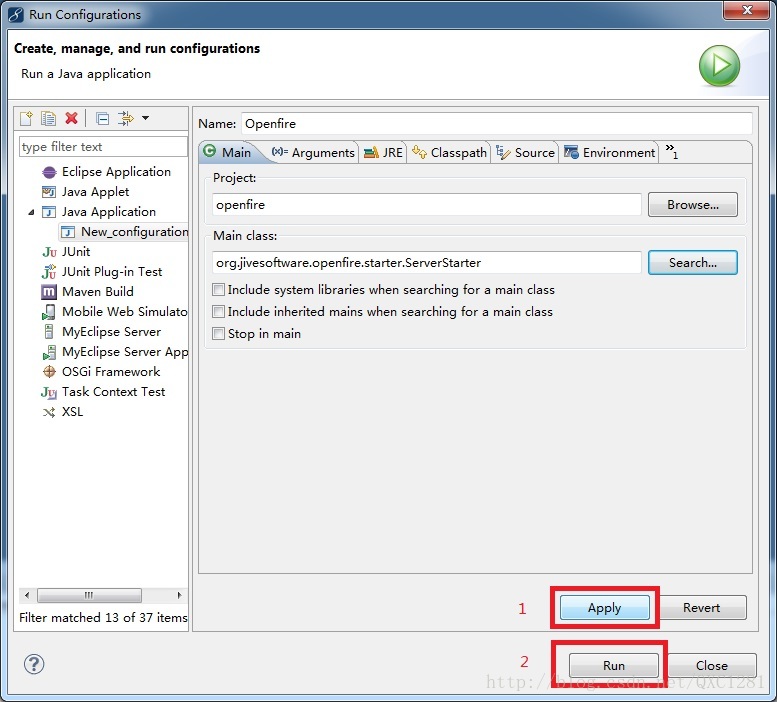777x702 pixels.
Task: Click the XSL icon
Action: pos(49,412)
